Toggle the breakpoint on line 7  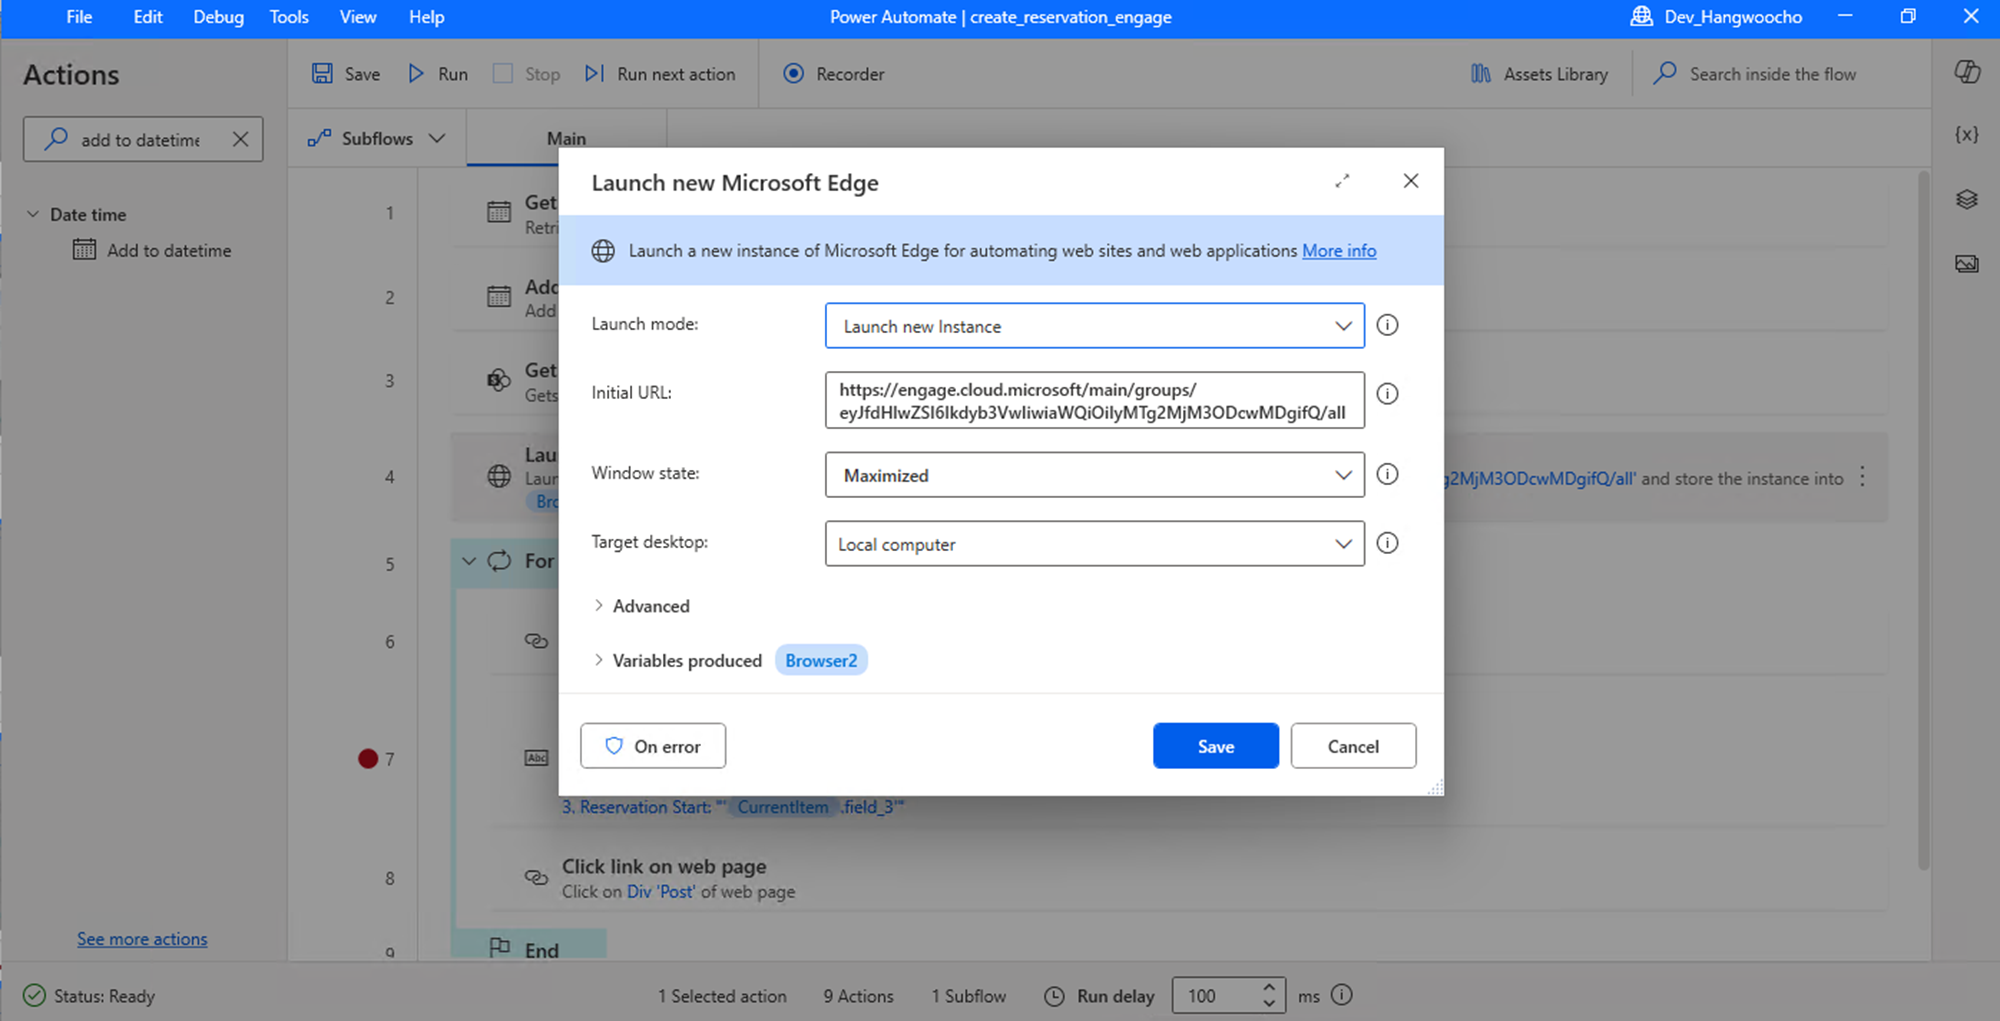(368, 759)
